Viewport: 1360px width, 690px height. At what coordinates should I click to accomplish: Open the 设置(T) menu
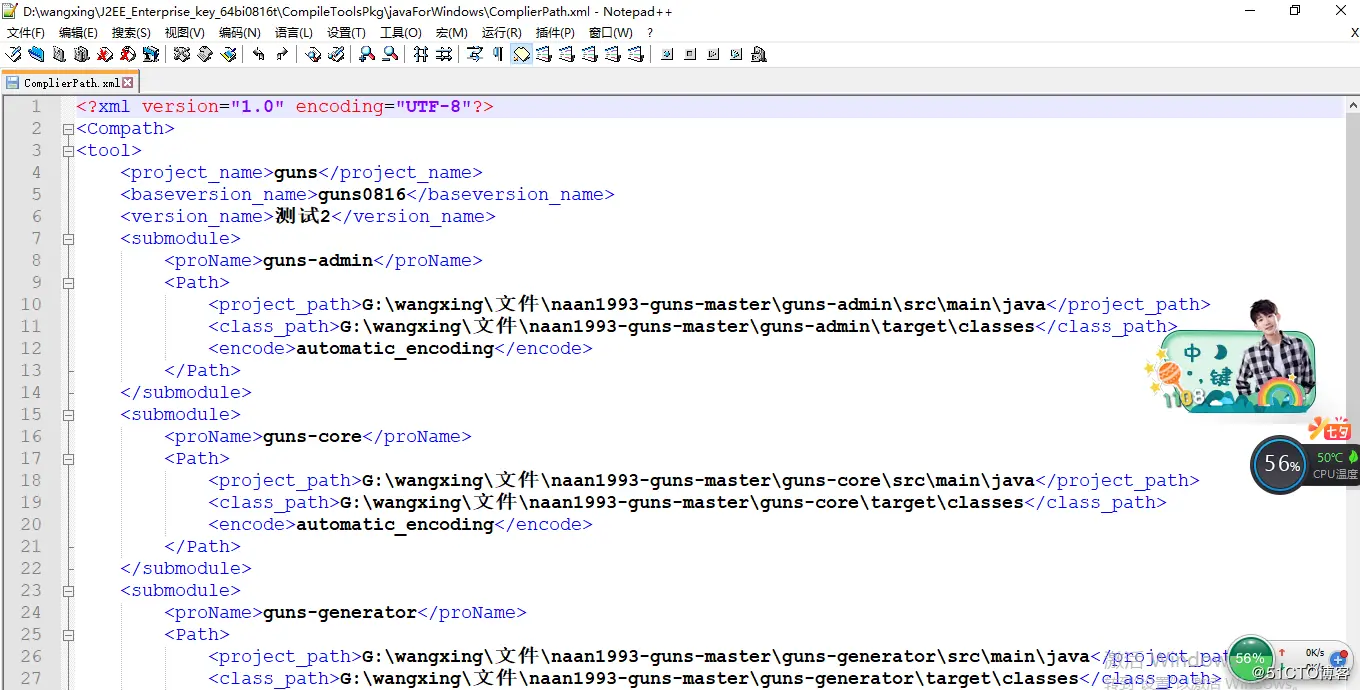pos(346,32)
